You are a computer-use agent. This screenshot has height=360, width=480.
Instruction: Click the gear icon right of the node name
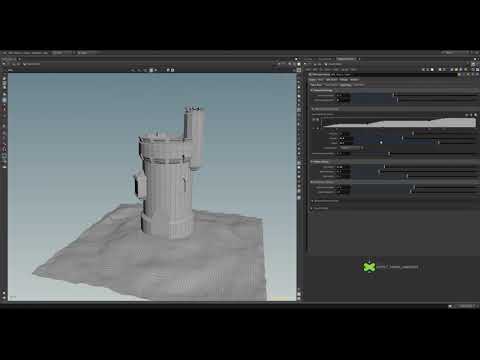click(460, 75)
